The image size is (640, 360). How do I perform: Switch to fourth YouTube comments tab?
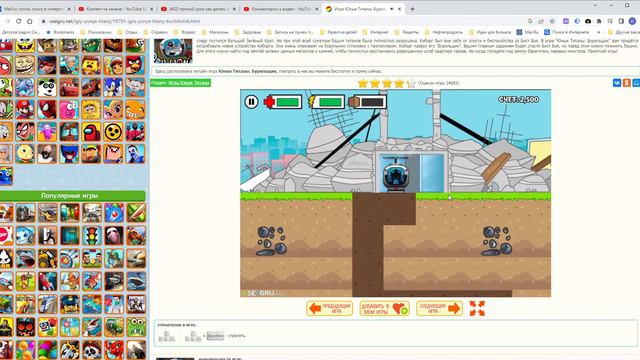(x=280, y=9)
